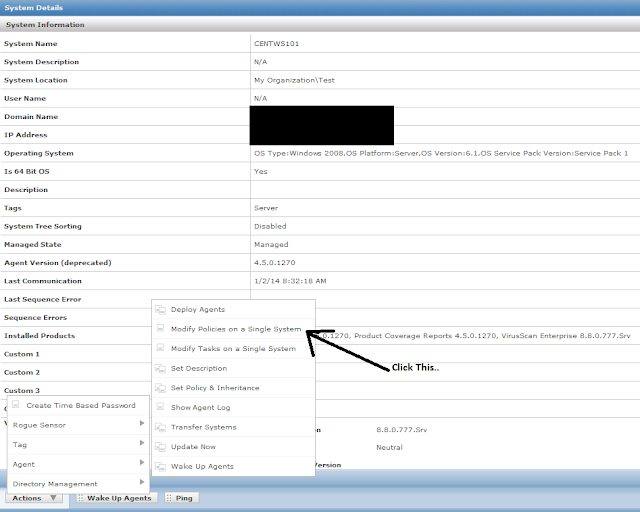The width and height of the screenshot is (640, 512).
Task: Expand the Directory Management submenu arrow
Action: coord(142,482)
